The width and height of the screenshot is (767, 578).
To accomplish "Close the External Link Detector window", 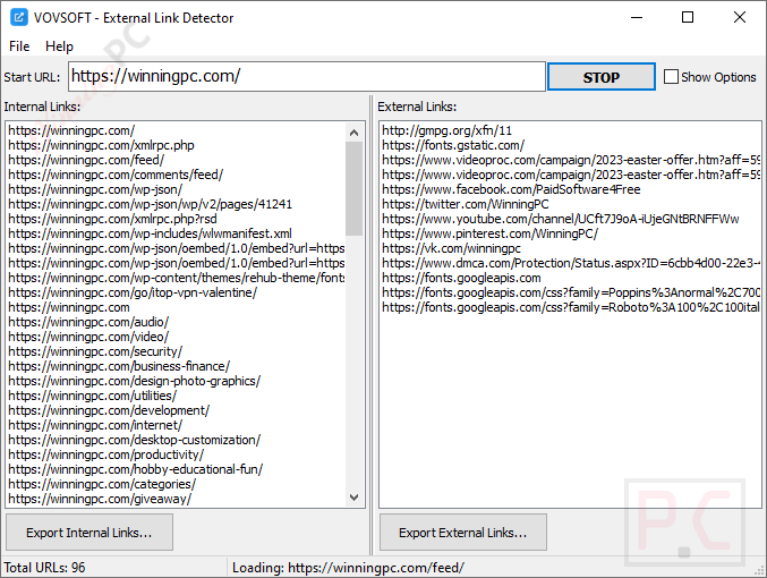I will [x=739, y=18].
